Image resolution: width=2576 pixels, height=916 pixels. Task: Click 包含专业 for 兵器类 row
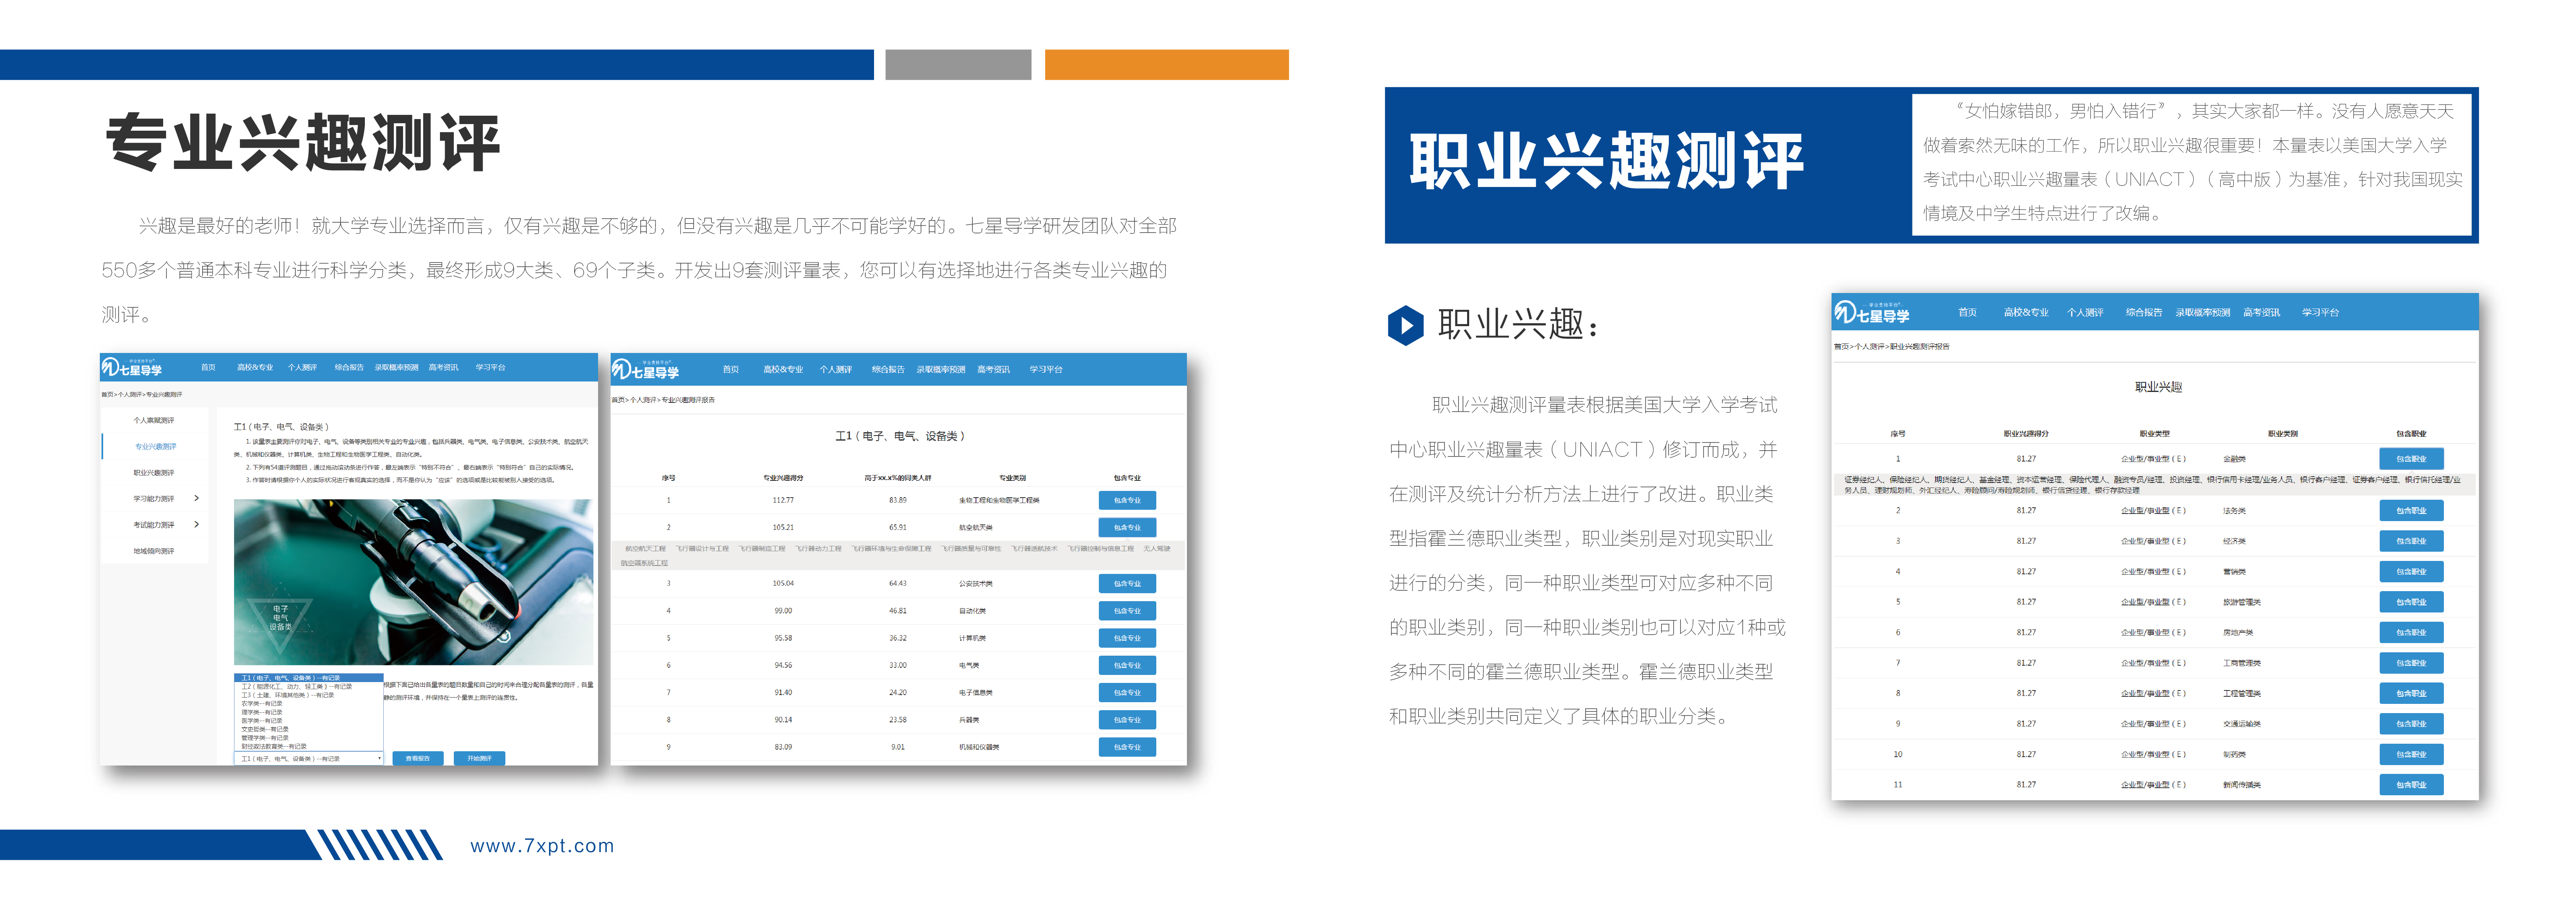[x=1127, y=720]
